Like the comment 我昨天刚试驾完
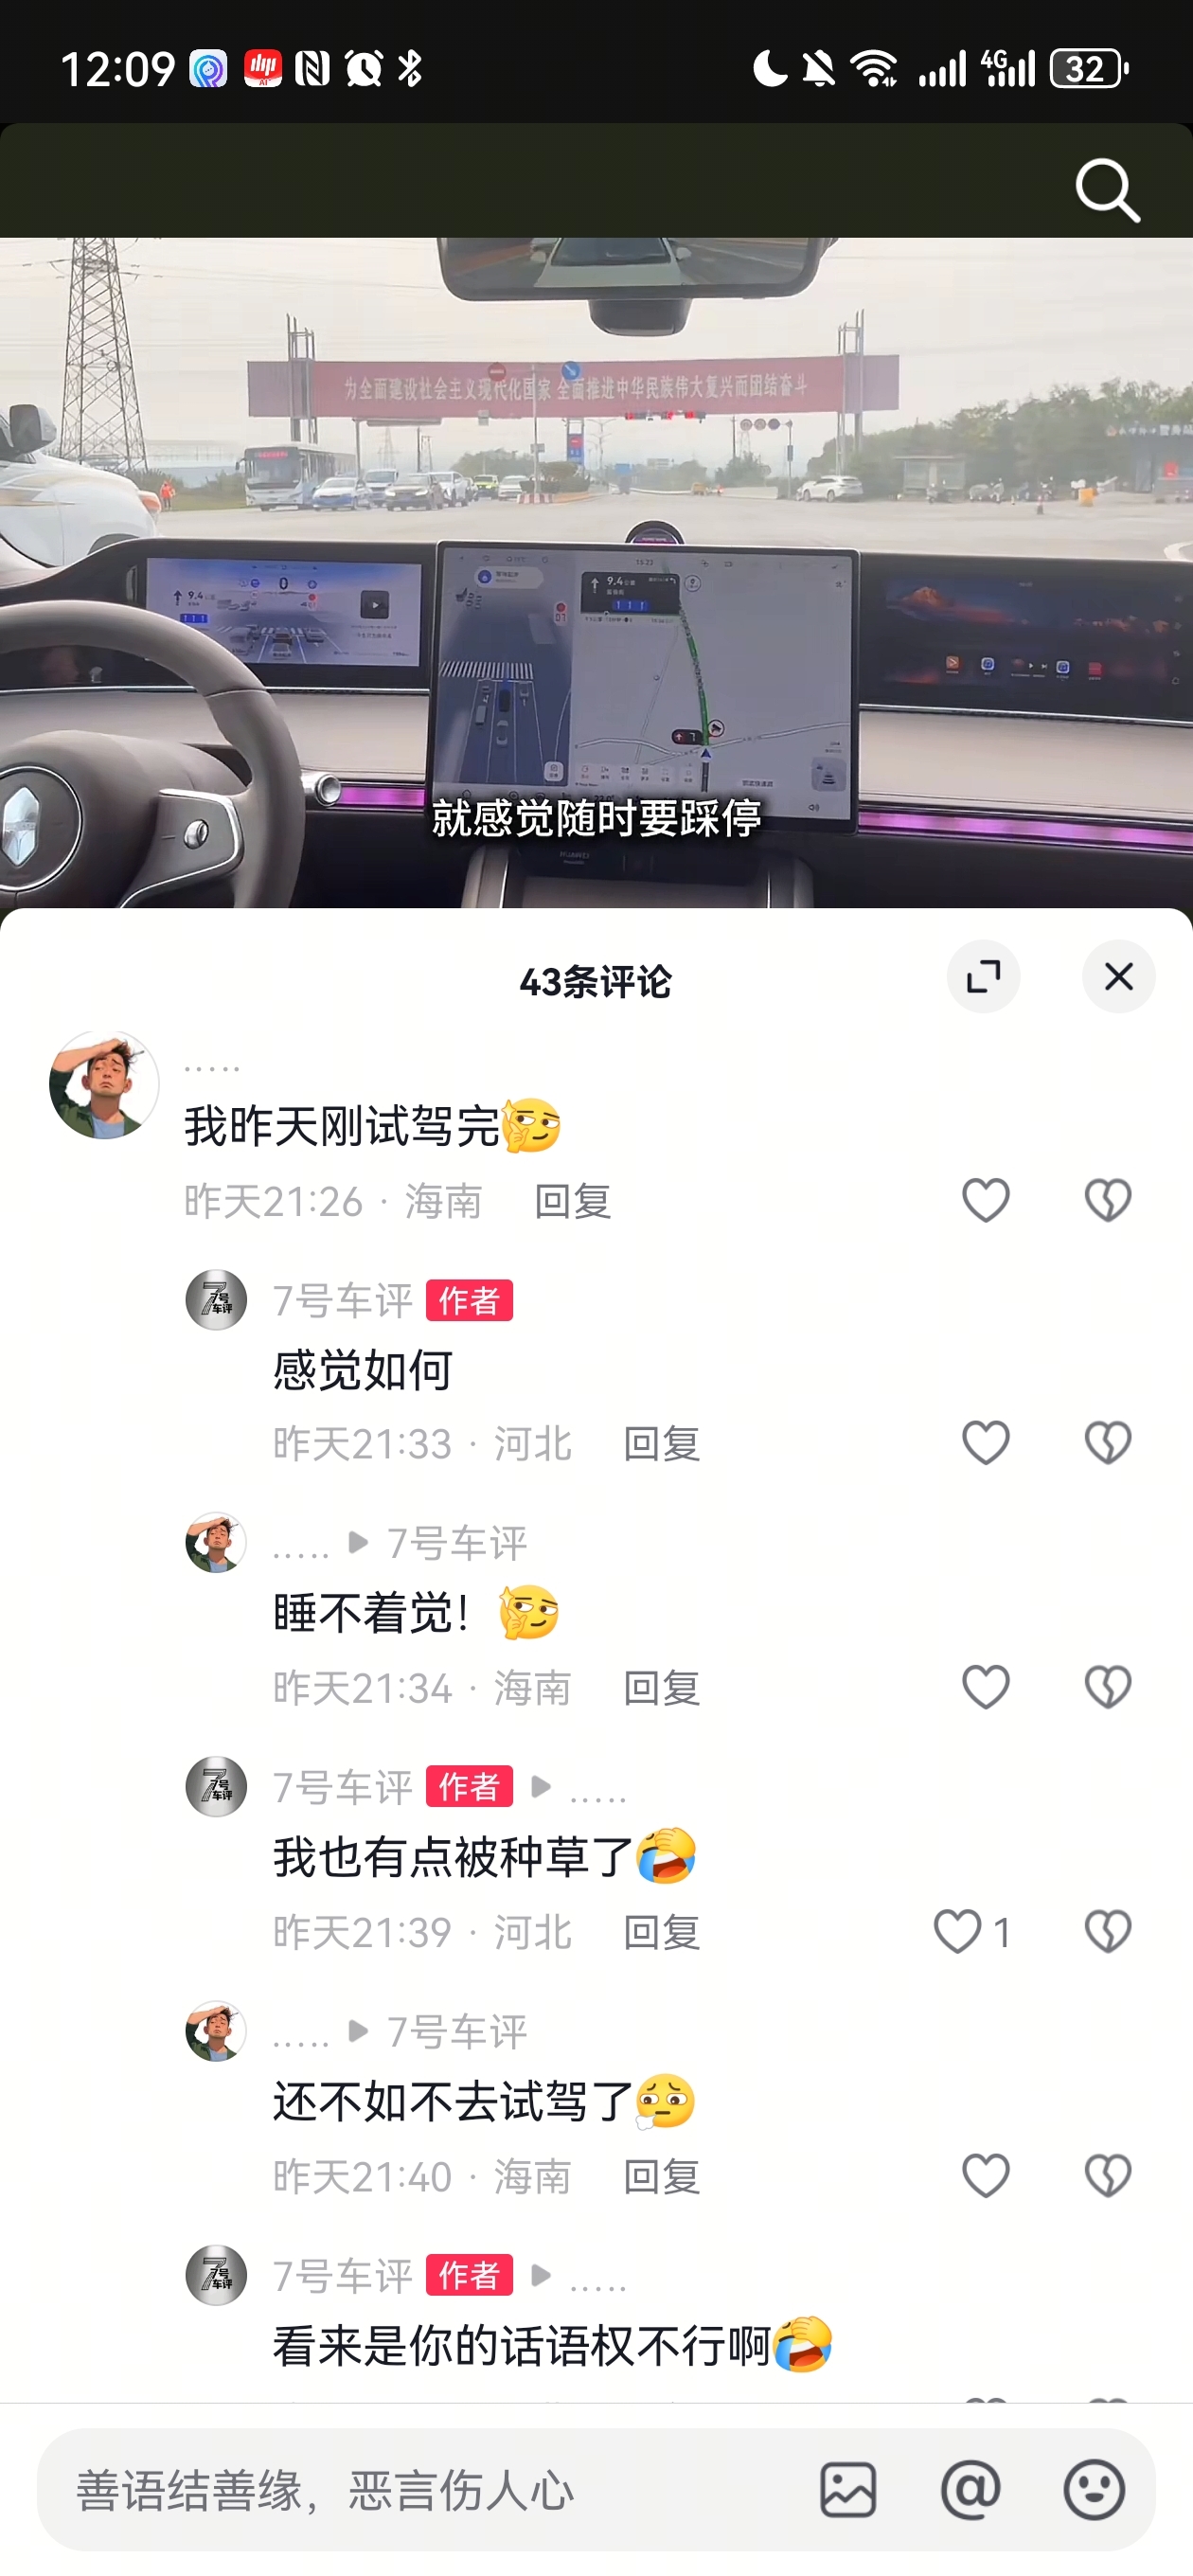The width and height of the screenshot is (1193, 2576). tap(985, 1199)
